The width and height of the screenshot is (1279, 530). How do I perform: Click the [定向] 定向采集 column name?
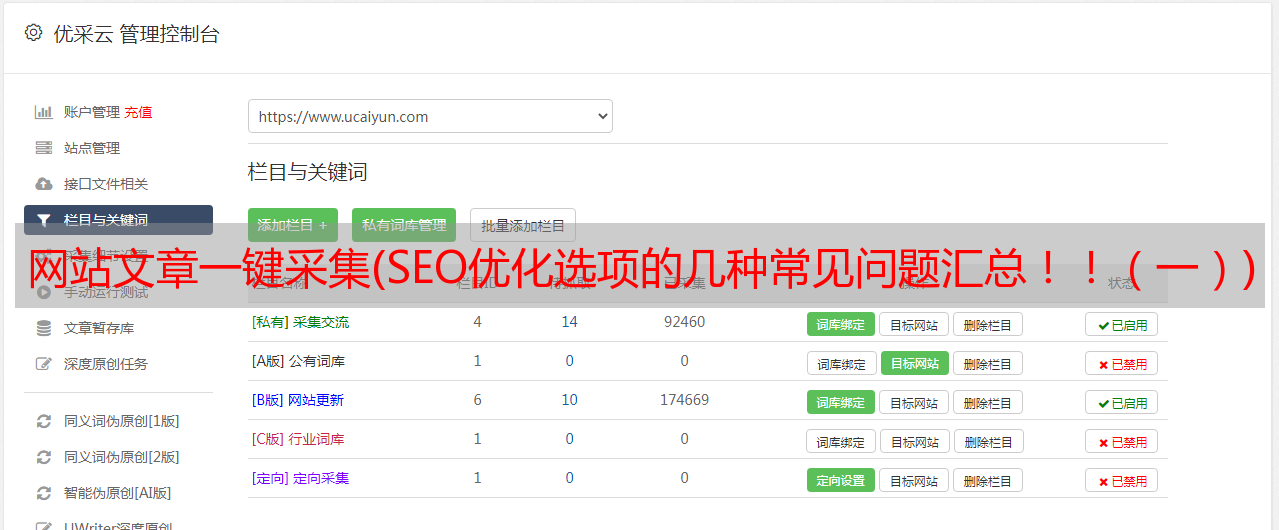[x=300, y=478]
